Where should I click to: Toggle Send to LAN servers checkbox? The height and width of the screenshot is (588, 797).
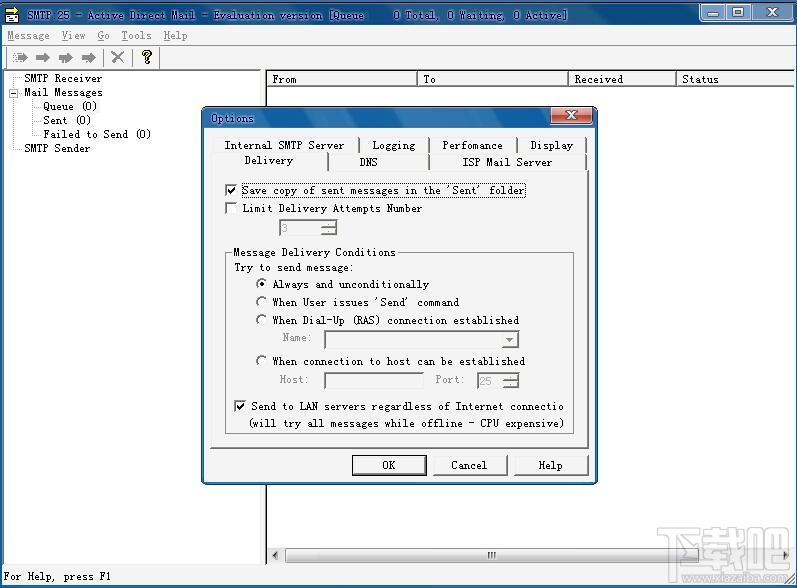pyautogui.click(x=240, y=406)
